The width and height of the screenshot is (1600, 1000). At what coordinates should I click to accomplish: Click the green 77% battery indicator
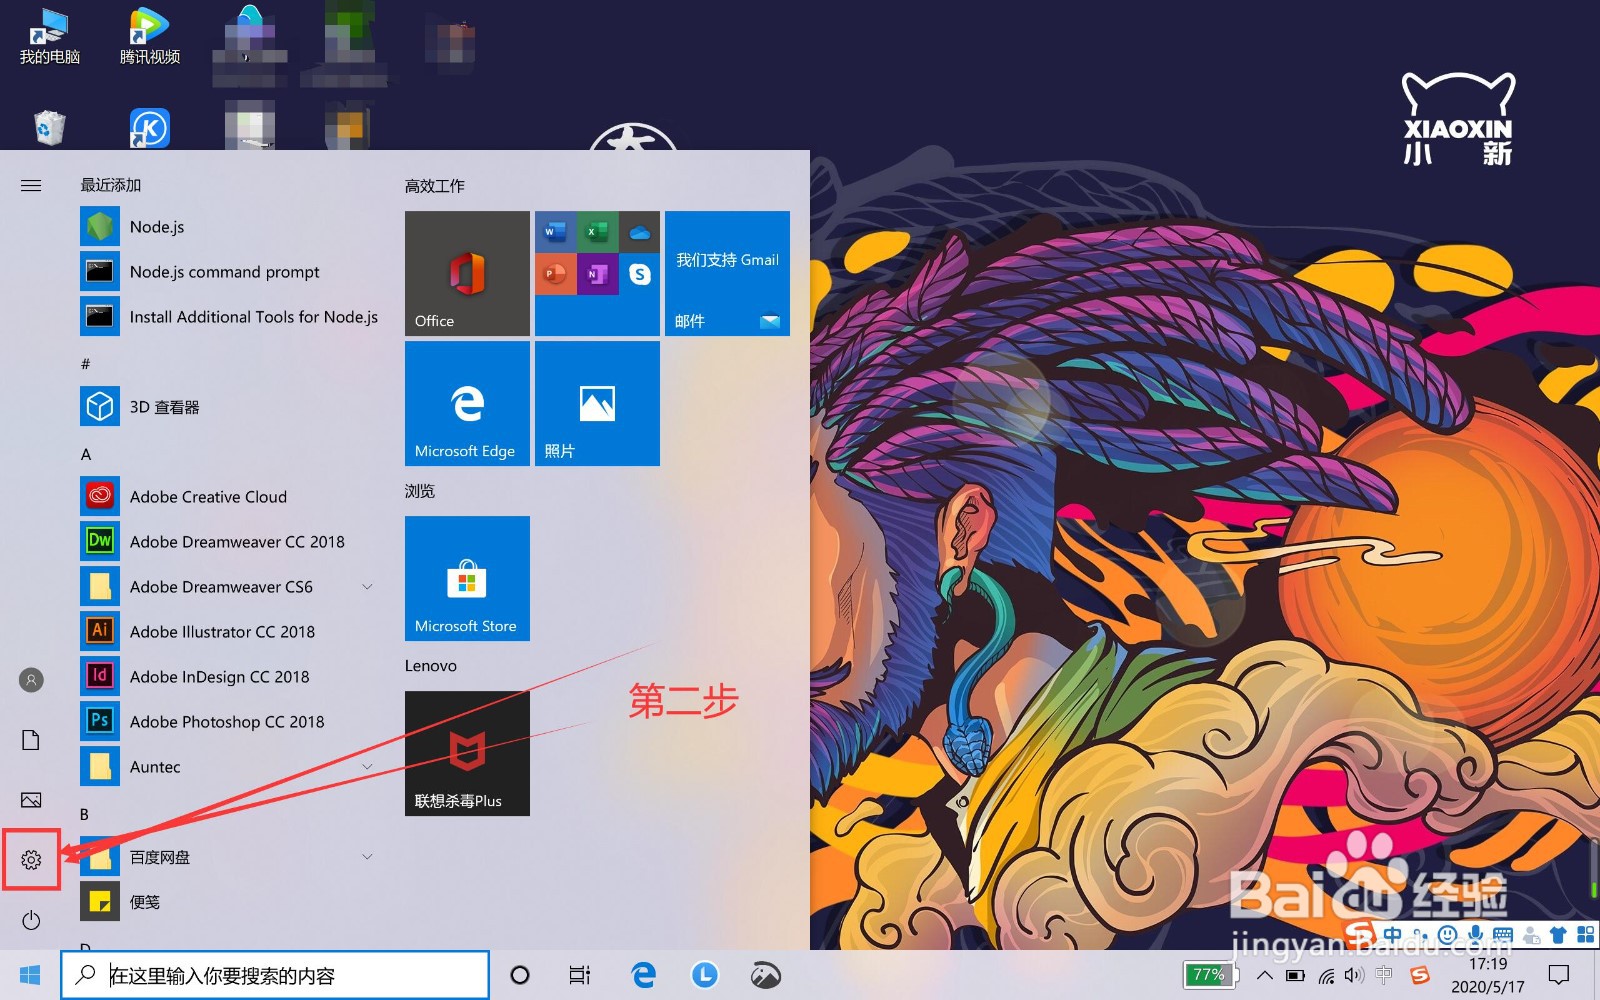pyautogui.click(x=1210, y=975)
